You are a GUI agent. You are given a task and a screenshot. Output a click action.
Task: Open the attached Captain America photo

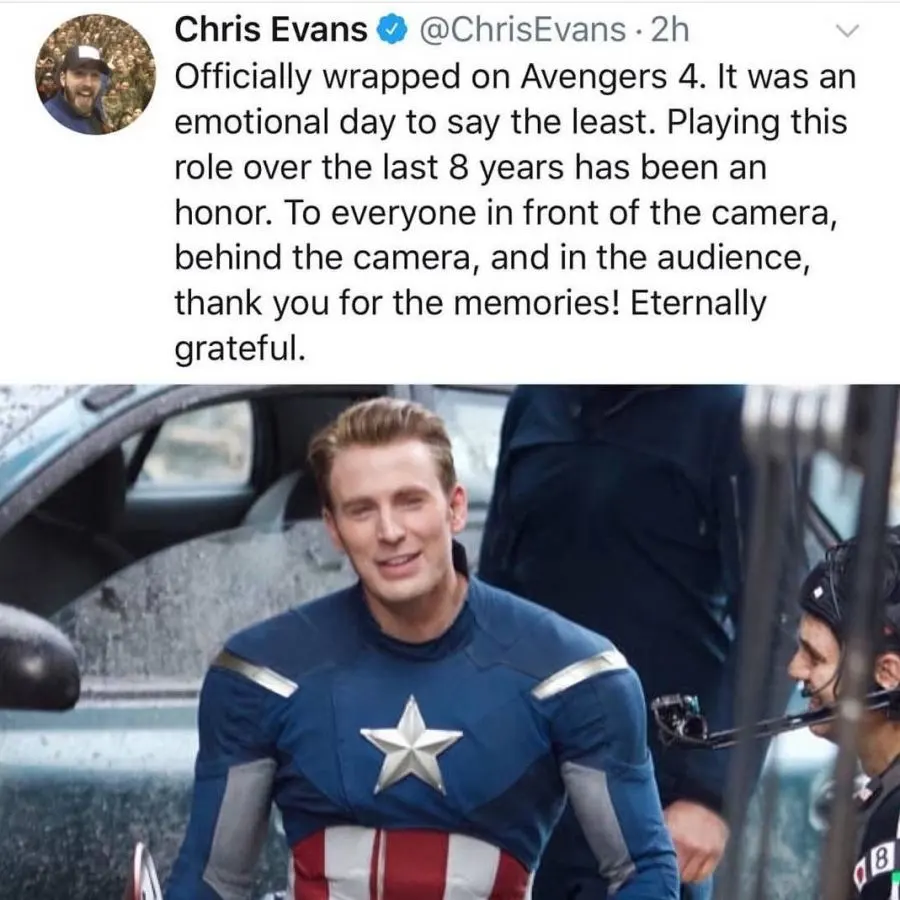click(x=450, y=642)
